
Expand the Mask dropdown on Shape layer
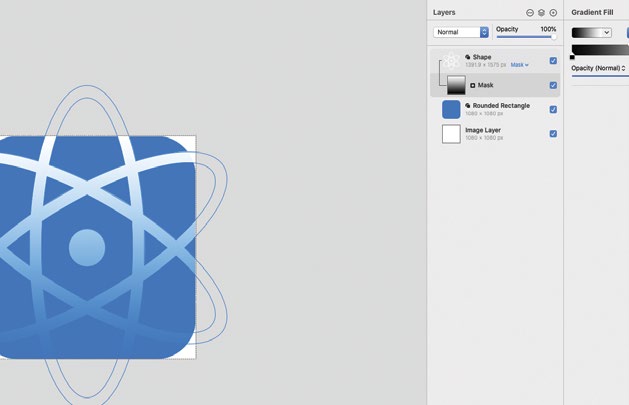(520, 65)
